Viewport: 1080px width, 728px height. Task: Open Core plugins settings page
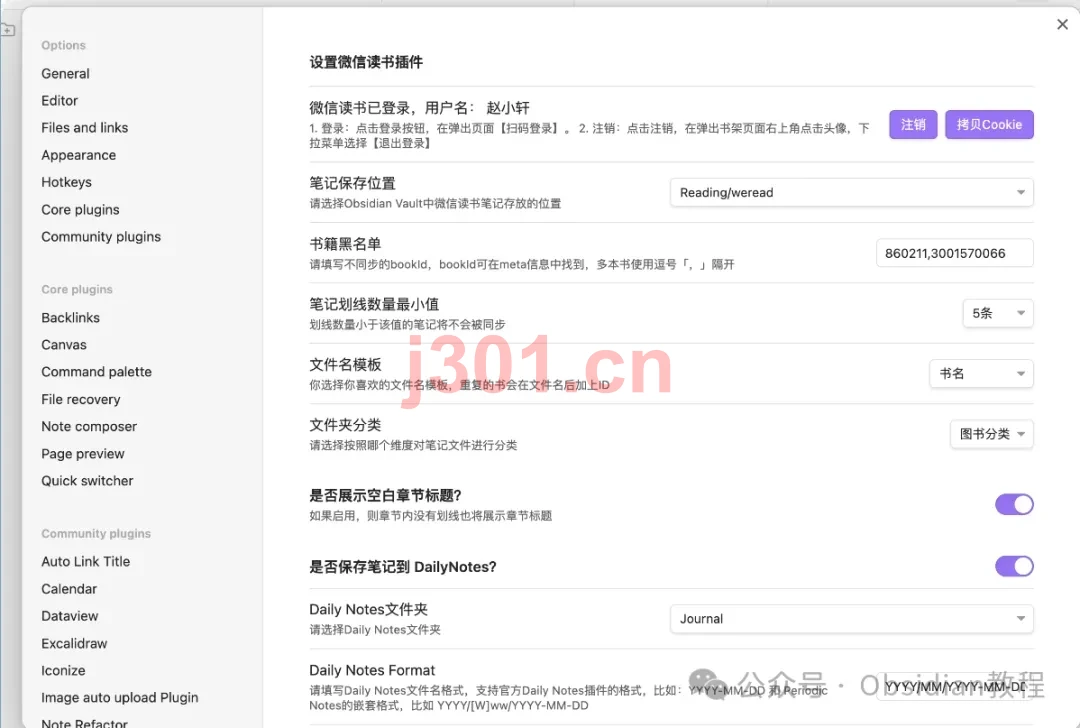(80, 209)
